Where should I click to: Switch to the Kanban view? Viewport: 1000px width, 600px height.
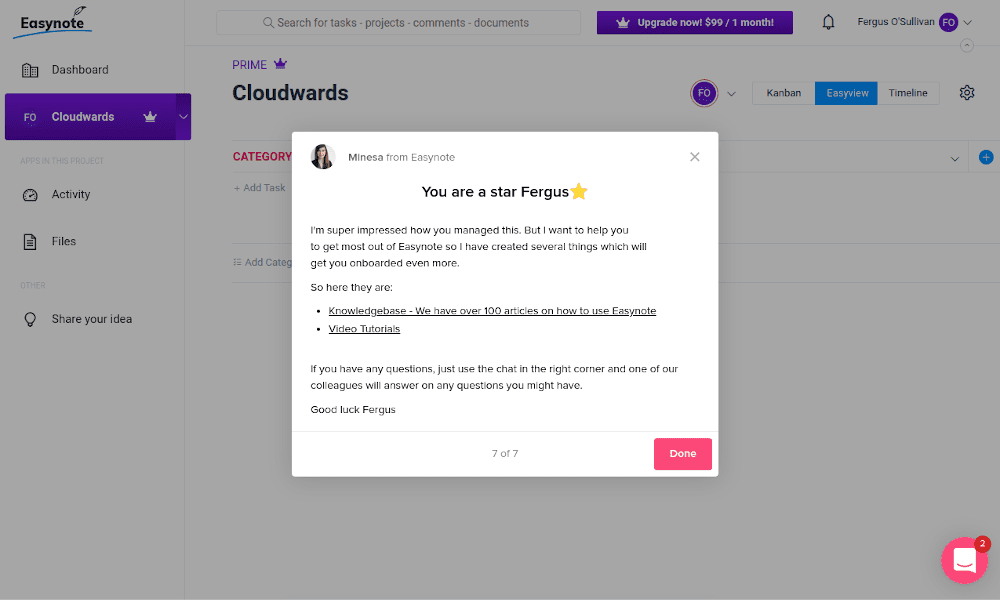coord(783,93)
